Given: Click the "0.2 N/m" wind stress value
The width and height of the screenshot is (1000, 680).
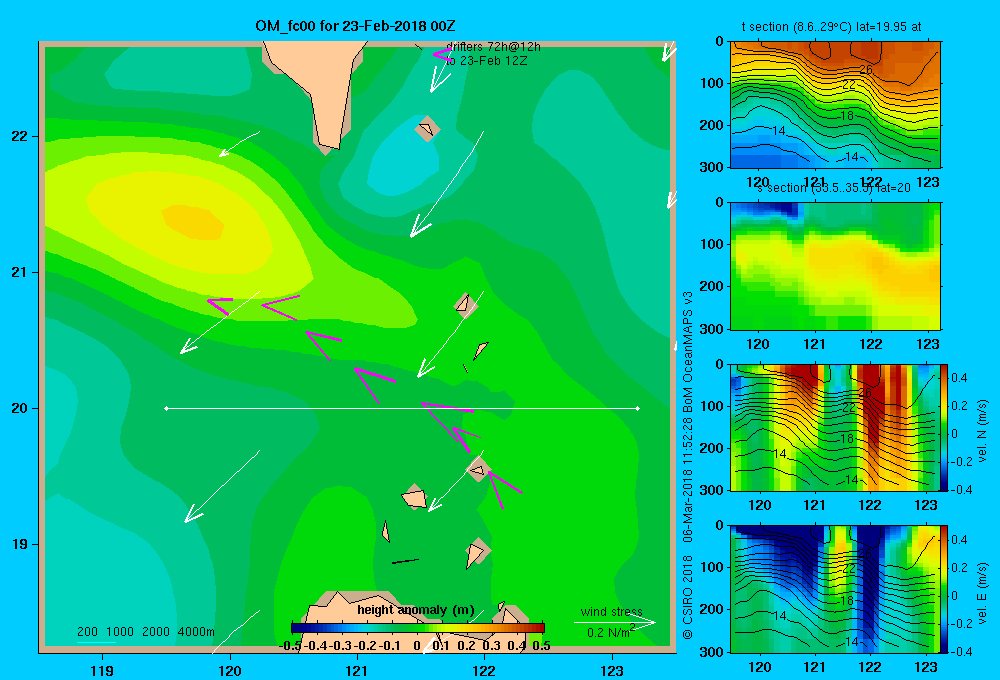Looking at the screenshot, I should (x=608, y=633).
